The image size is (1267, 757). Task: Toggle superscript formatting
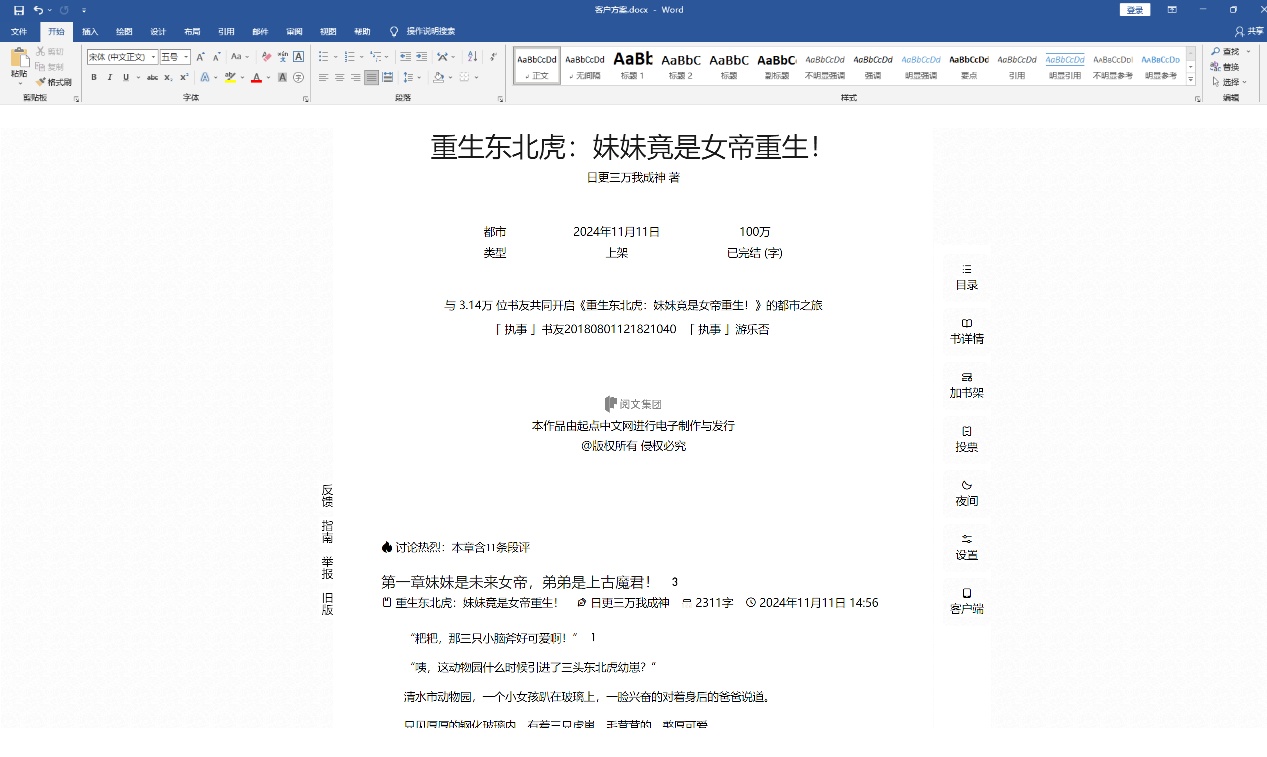pyautogui.click(x=183, y=77)
